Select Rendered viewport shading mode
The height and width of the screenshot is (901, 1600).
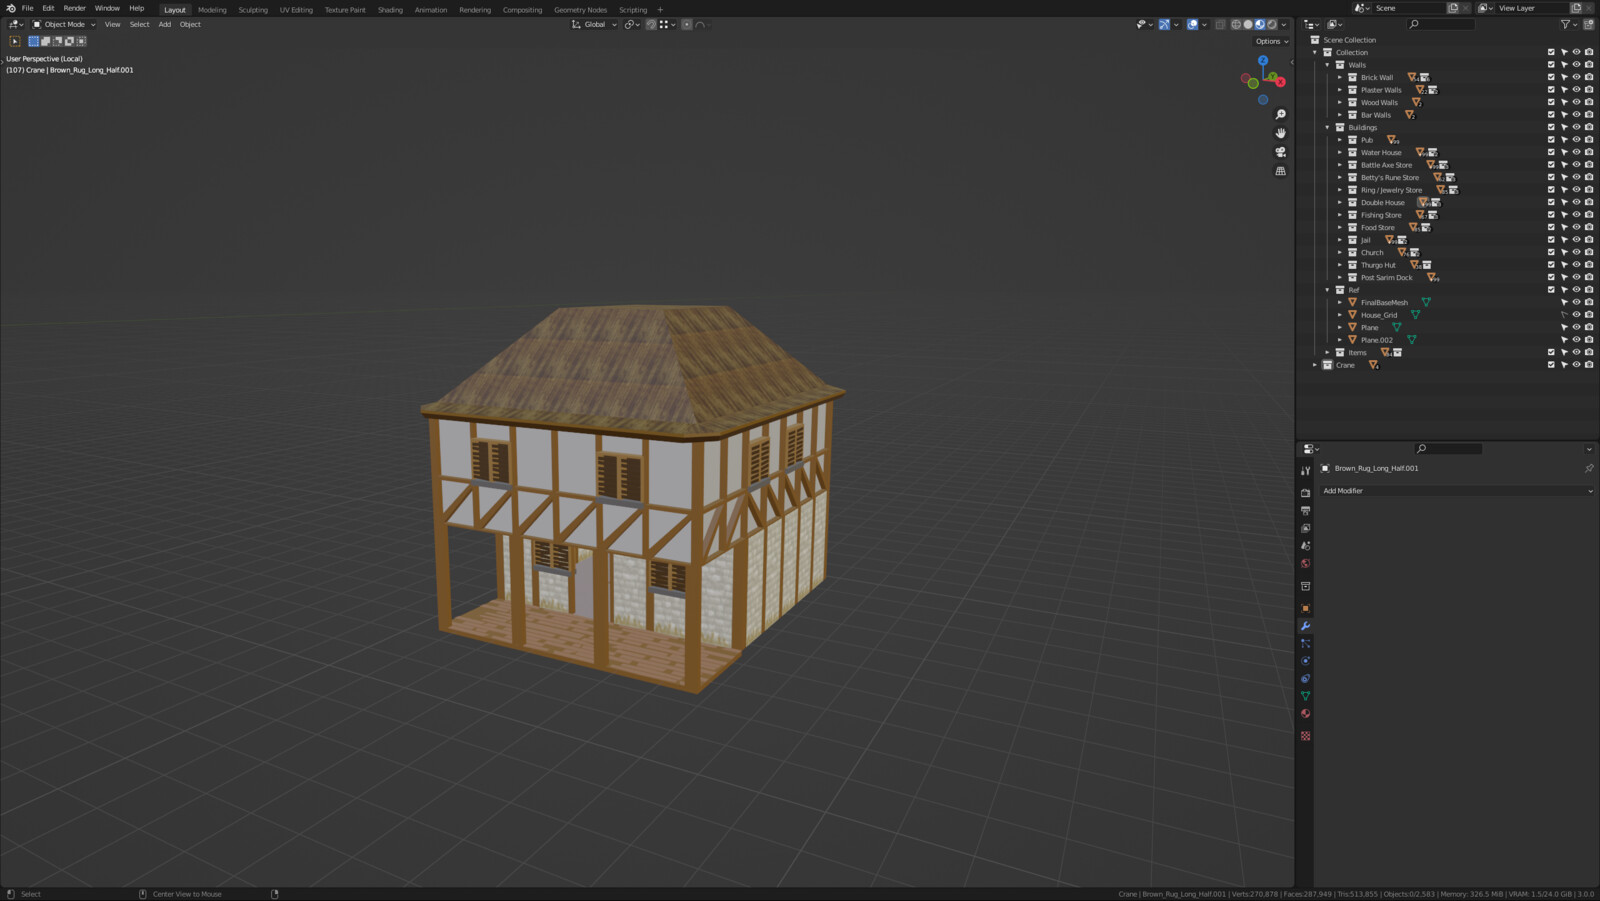point(1272,24)
